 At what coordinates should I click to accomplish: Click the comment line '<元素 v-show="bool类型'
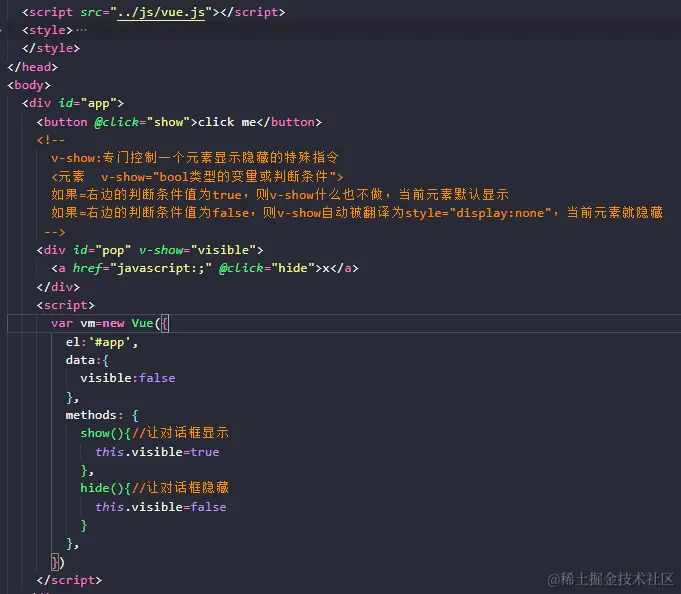pos(197,176)
